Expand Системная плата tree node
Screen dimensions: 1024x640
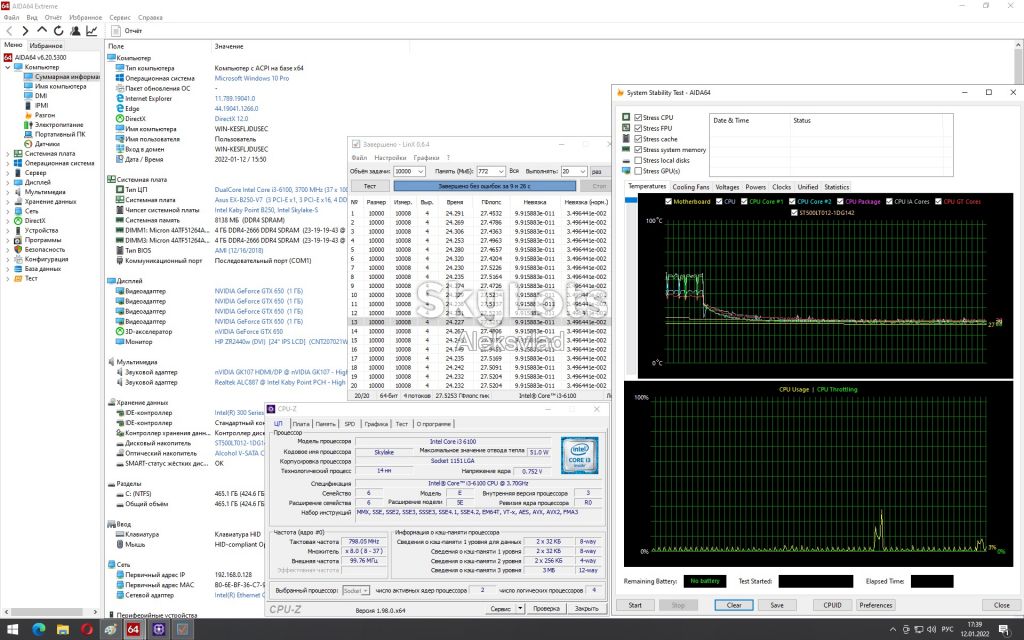click(8, 153)
